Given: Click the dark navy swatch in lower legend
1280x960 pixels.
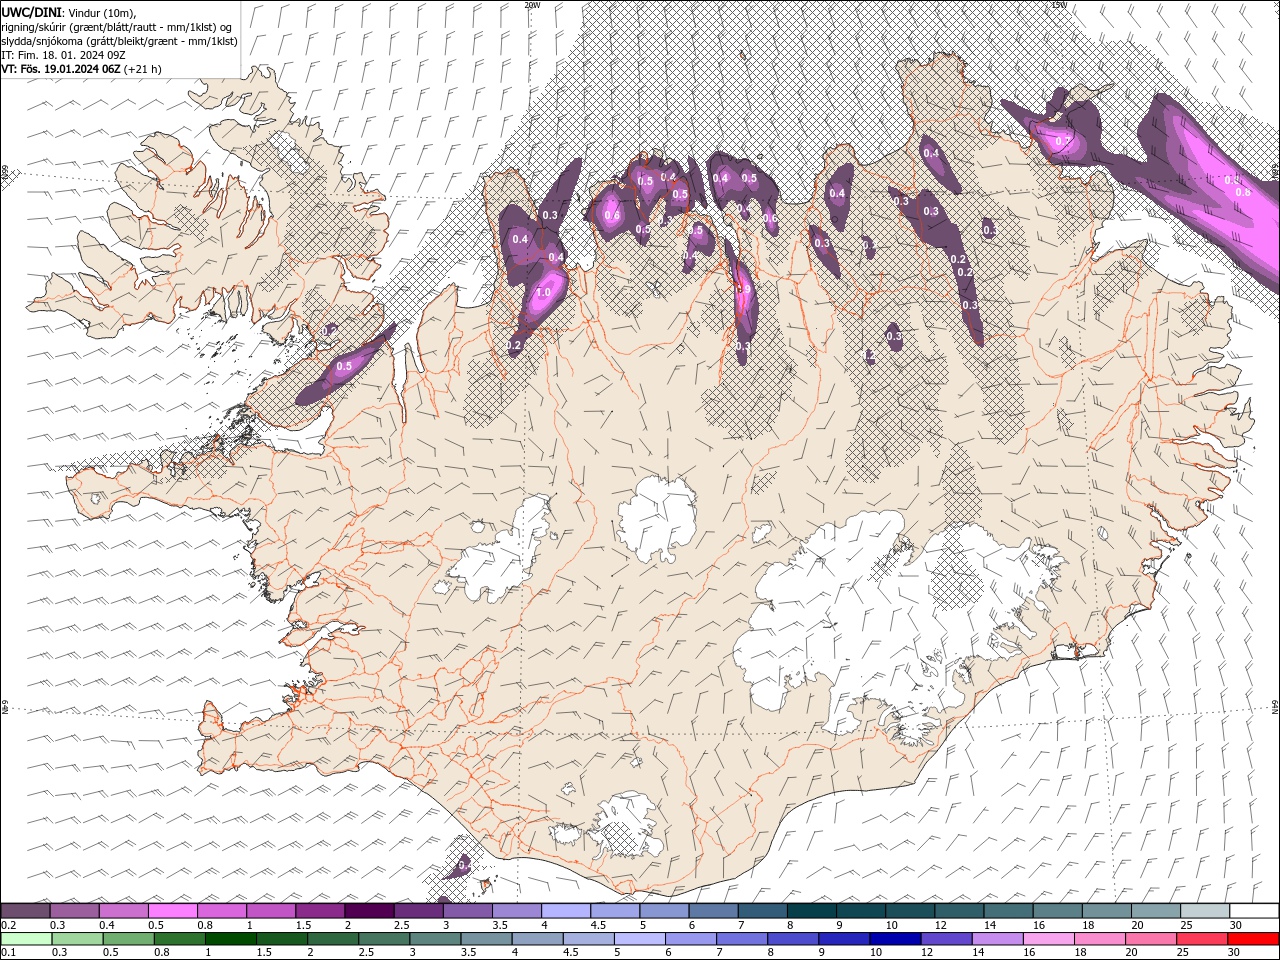Looking at the screenshot, I should pos(893,939).
